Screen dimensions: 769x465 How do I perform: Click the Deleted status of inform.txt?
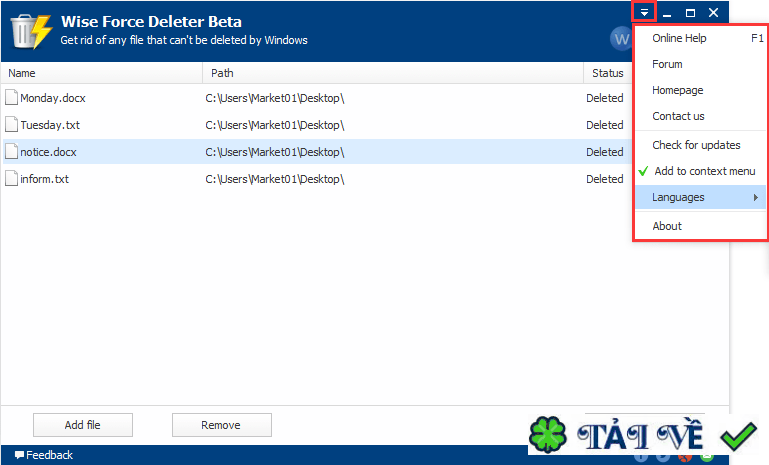605,179
